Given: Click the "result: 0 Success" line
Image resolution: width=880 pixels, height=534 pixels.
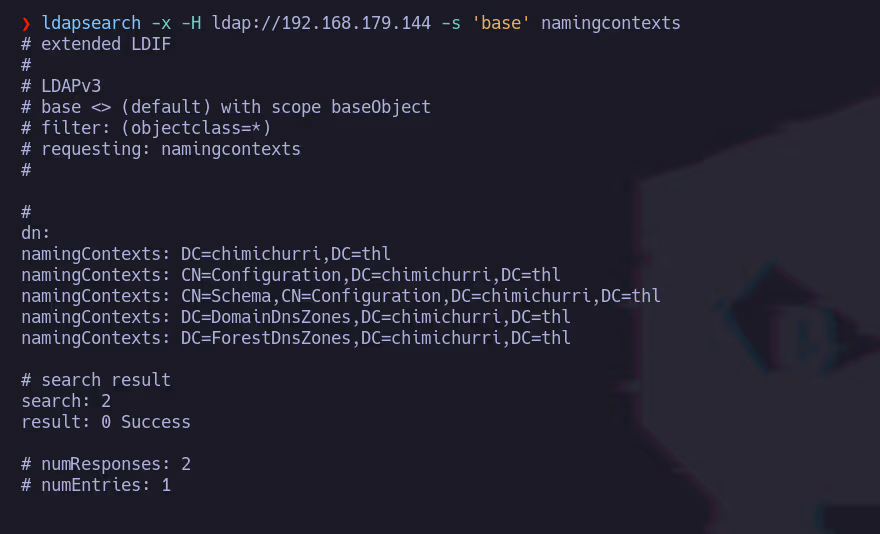Looking at the screenshot, I should (x=106, y=422).
